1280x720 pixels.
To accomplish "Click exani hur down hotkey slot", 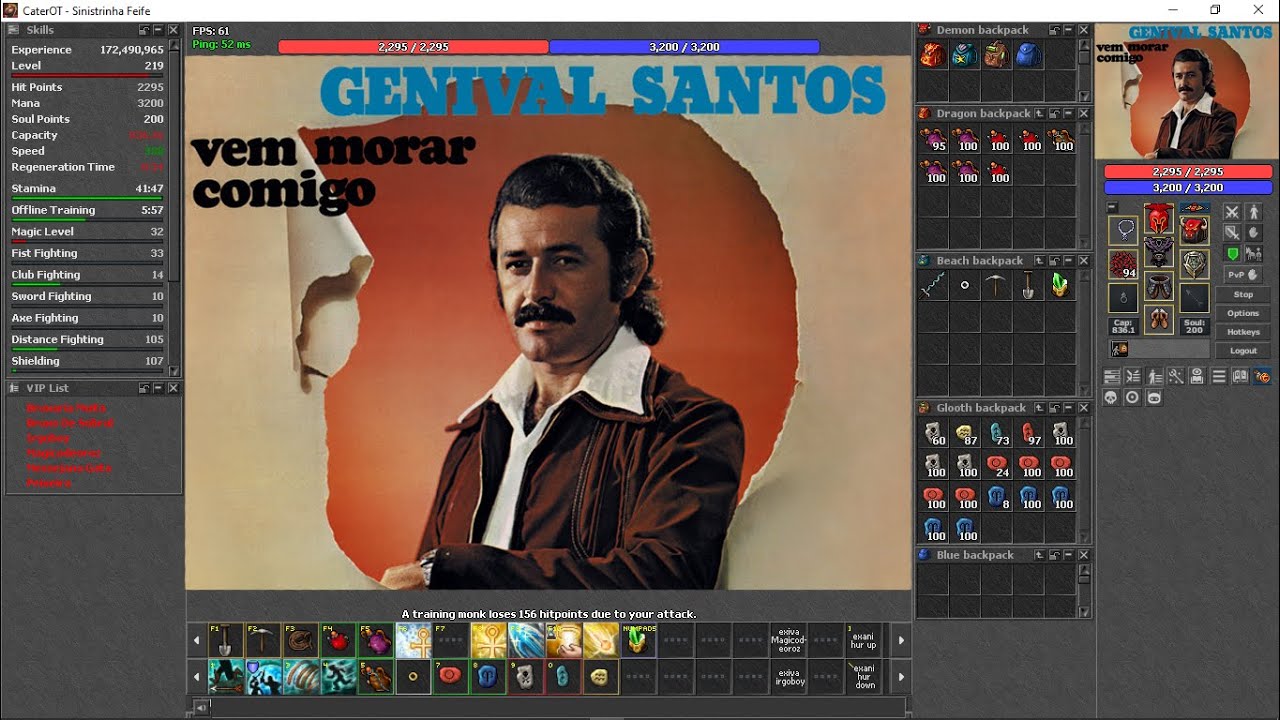I will (x=864, y=676).
